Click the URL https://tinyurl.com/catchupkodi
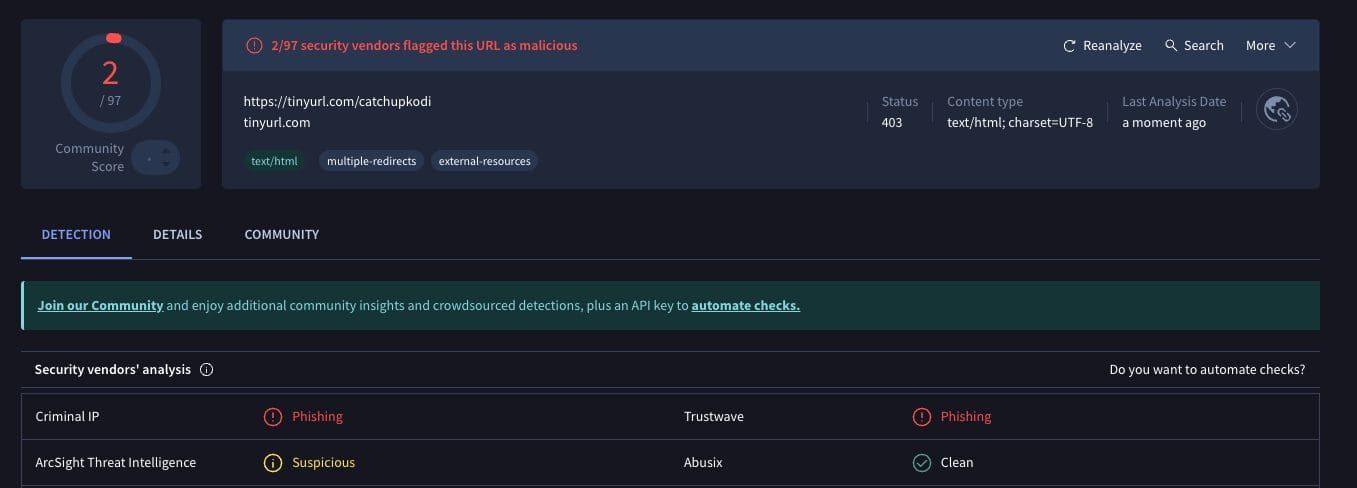Viewport: 1357px width, 488px height. (338, 102)
